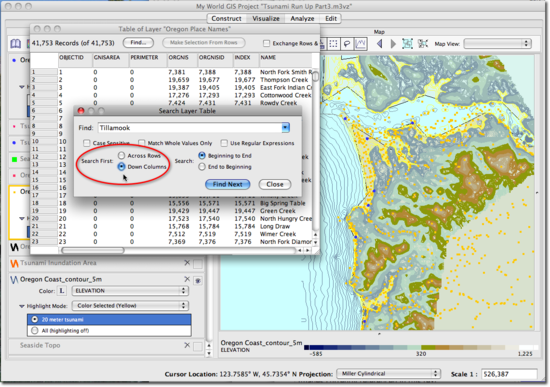Image resolution: width=550 pixels, height=387 pixels.
Task: Go to next map view arrow
Action: coord(393,44)
